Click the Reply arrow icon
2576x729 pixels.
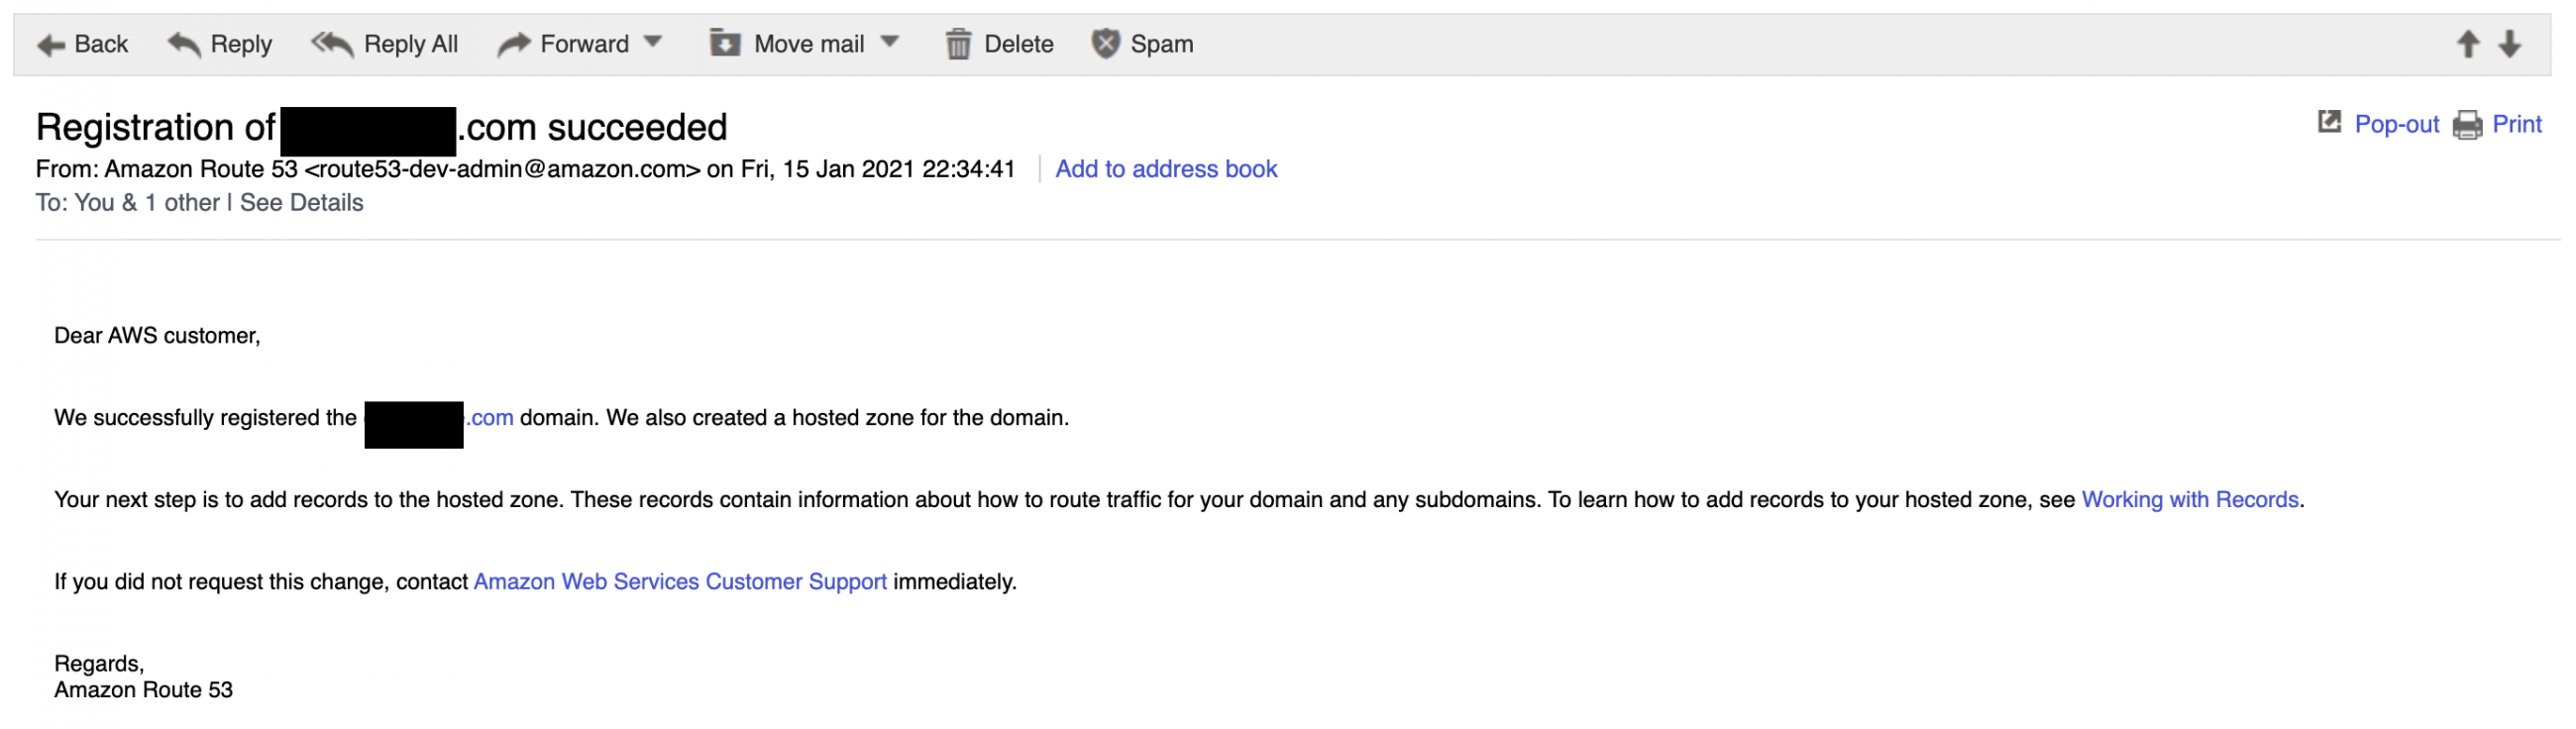click(x=184, y=44)
